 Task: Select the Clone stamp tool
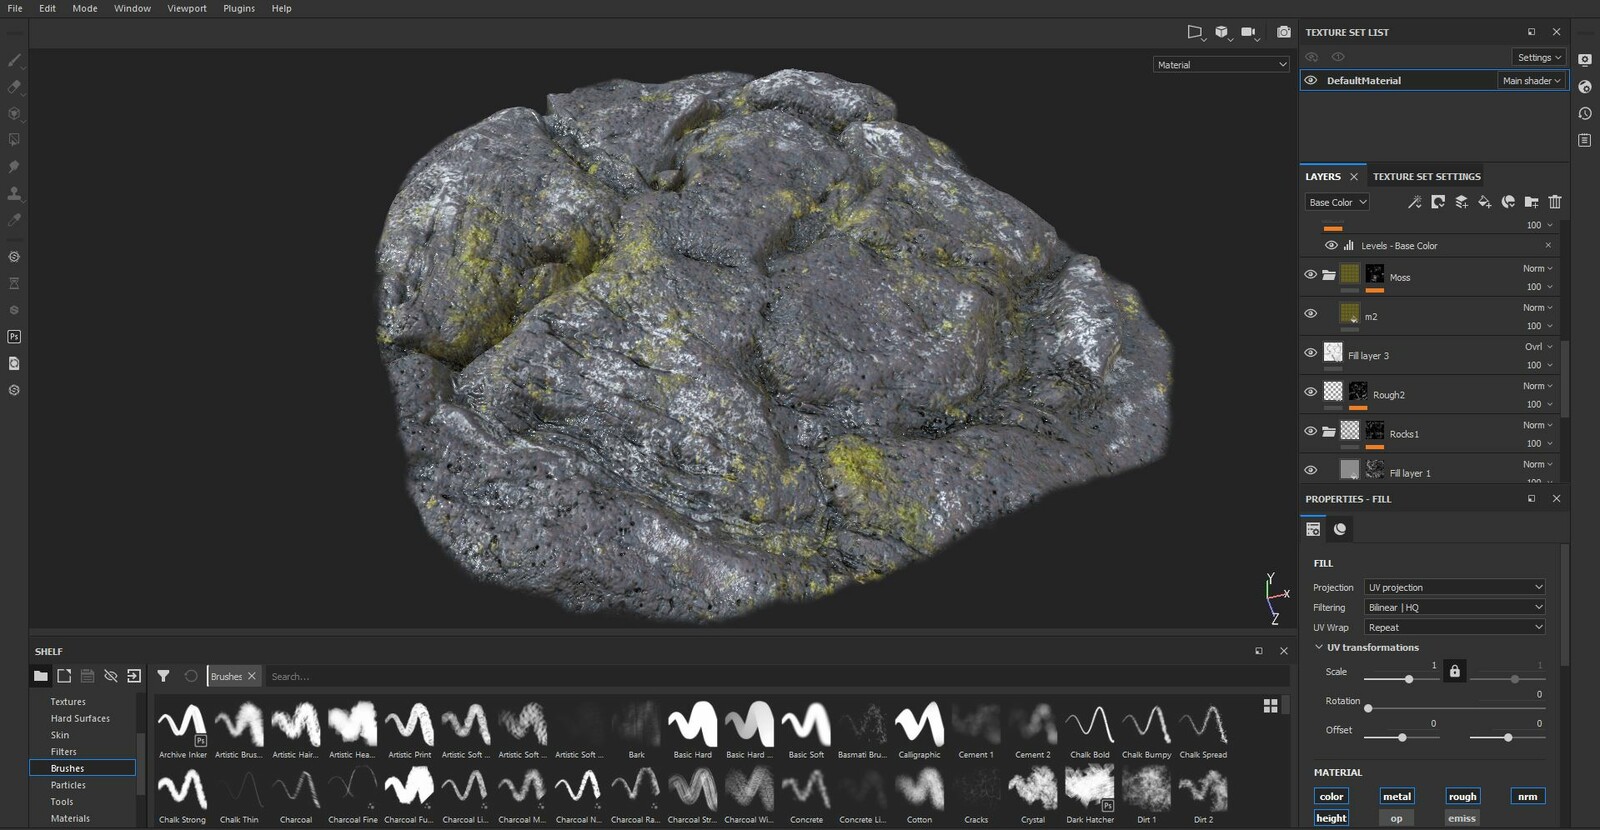(15, 193)
